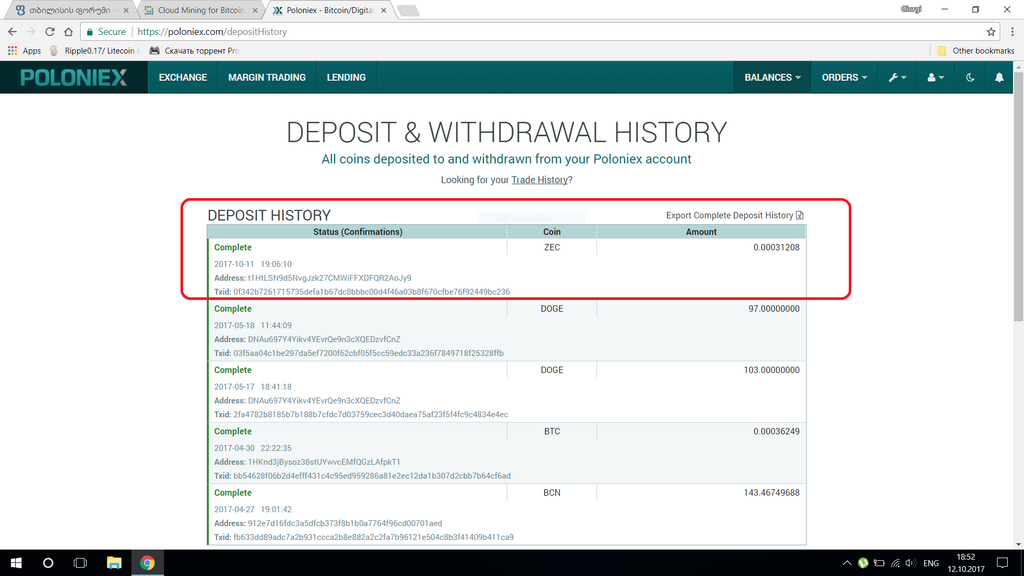Open the notifications bell
Image resolution: width=1024 pixels, height=576 pixels.
(x=999, y=77)
